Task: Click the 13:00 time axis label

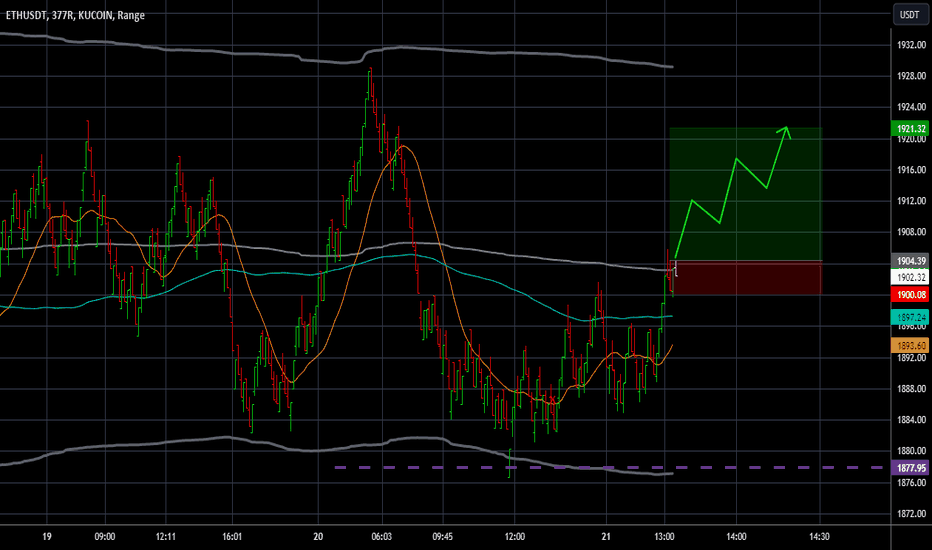Action: [664, 536]
